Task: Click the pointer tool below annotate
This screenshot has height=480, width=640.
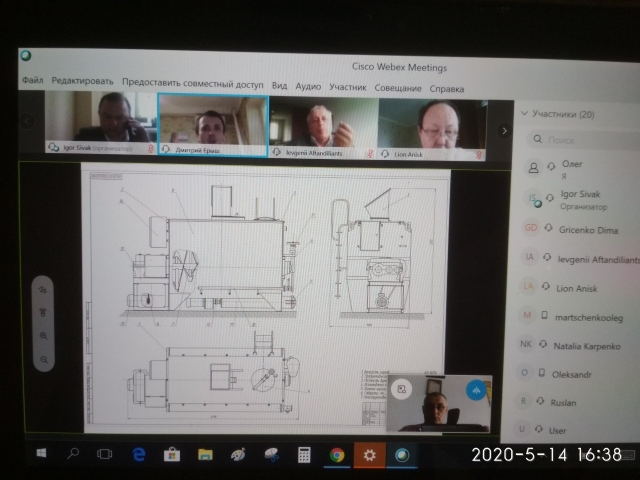Action: point(43,313)
